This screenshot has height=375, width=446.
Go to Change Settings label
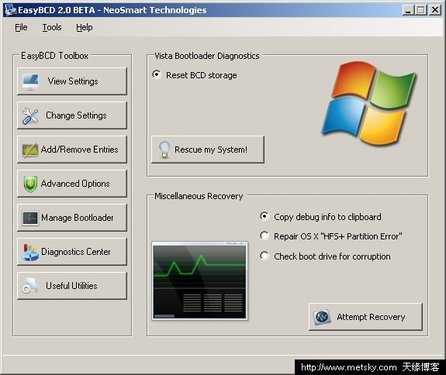click(x=76, y=115)
